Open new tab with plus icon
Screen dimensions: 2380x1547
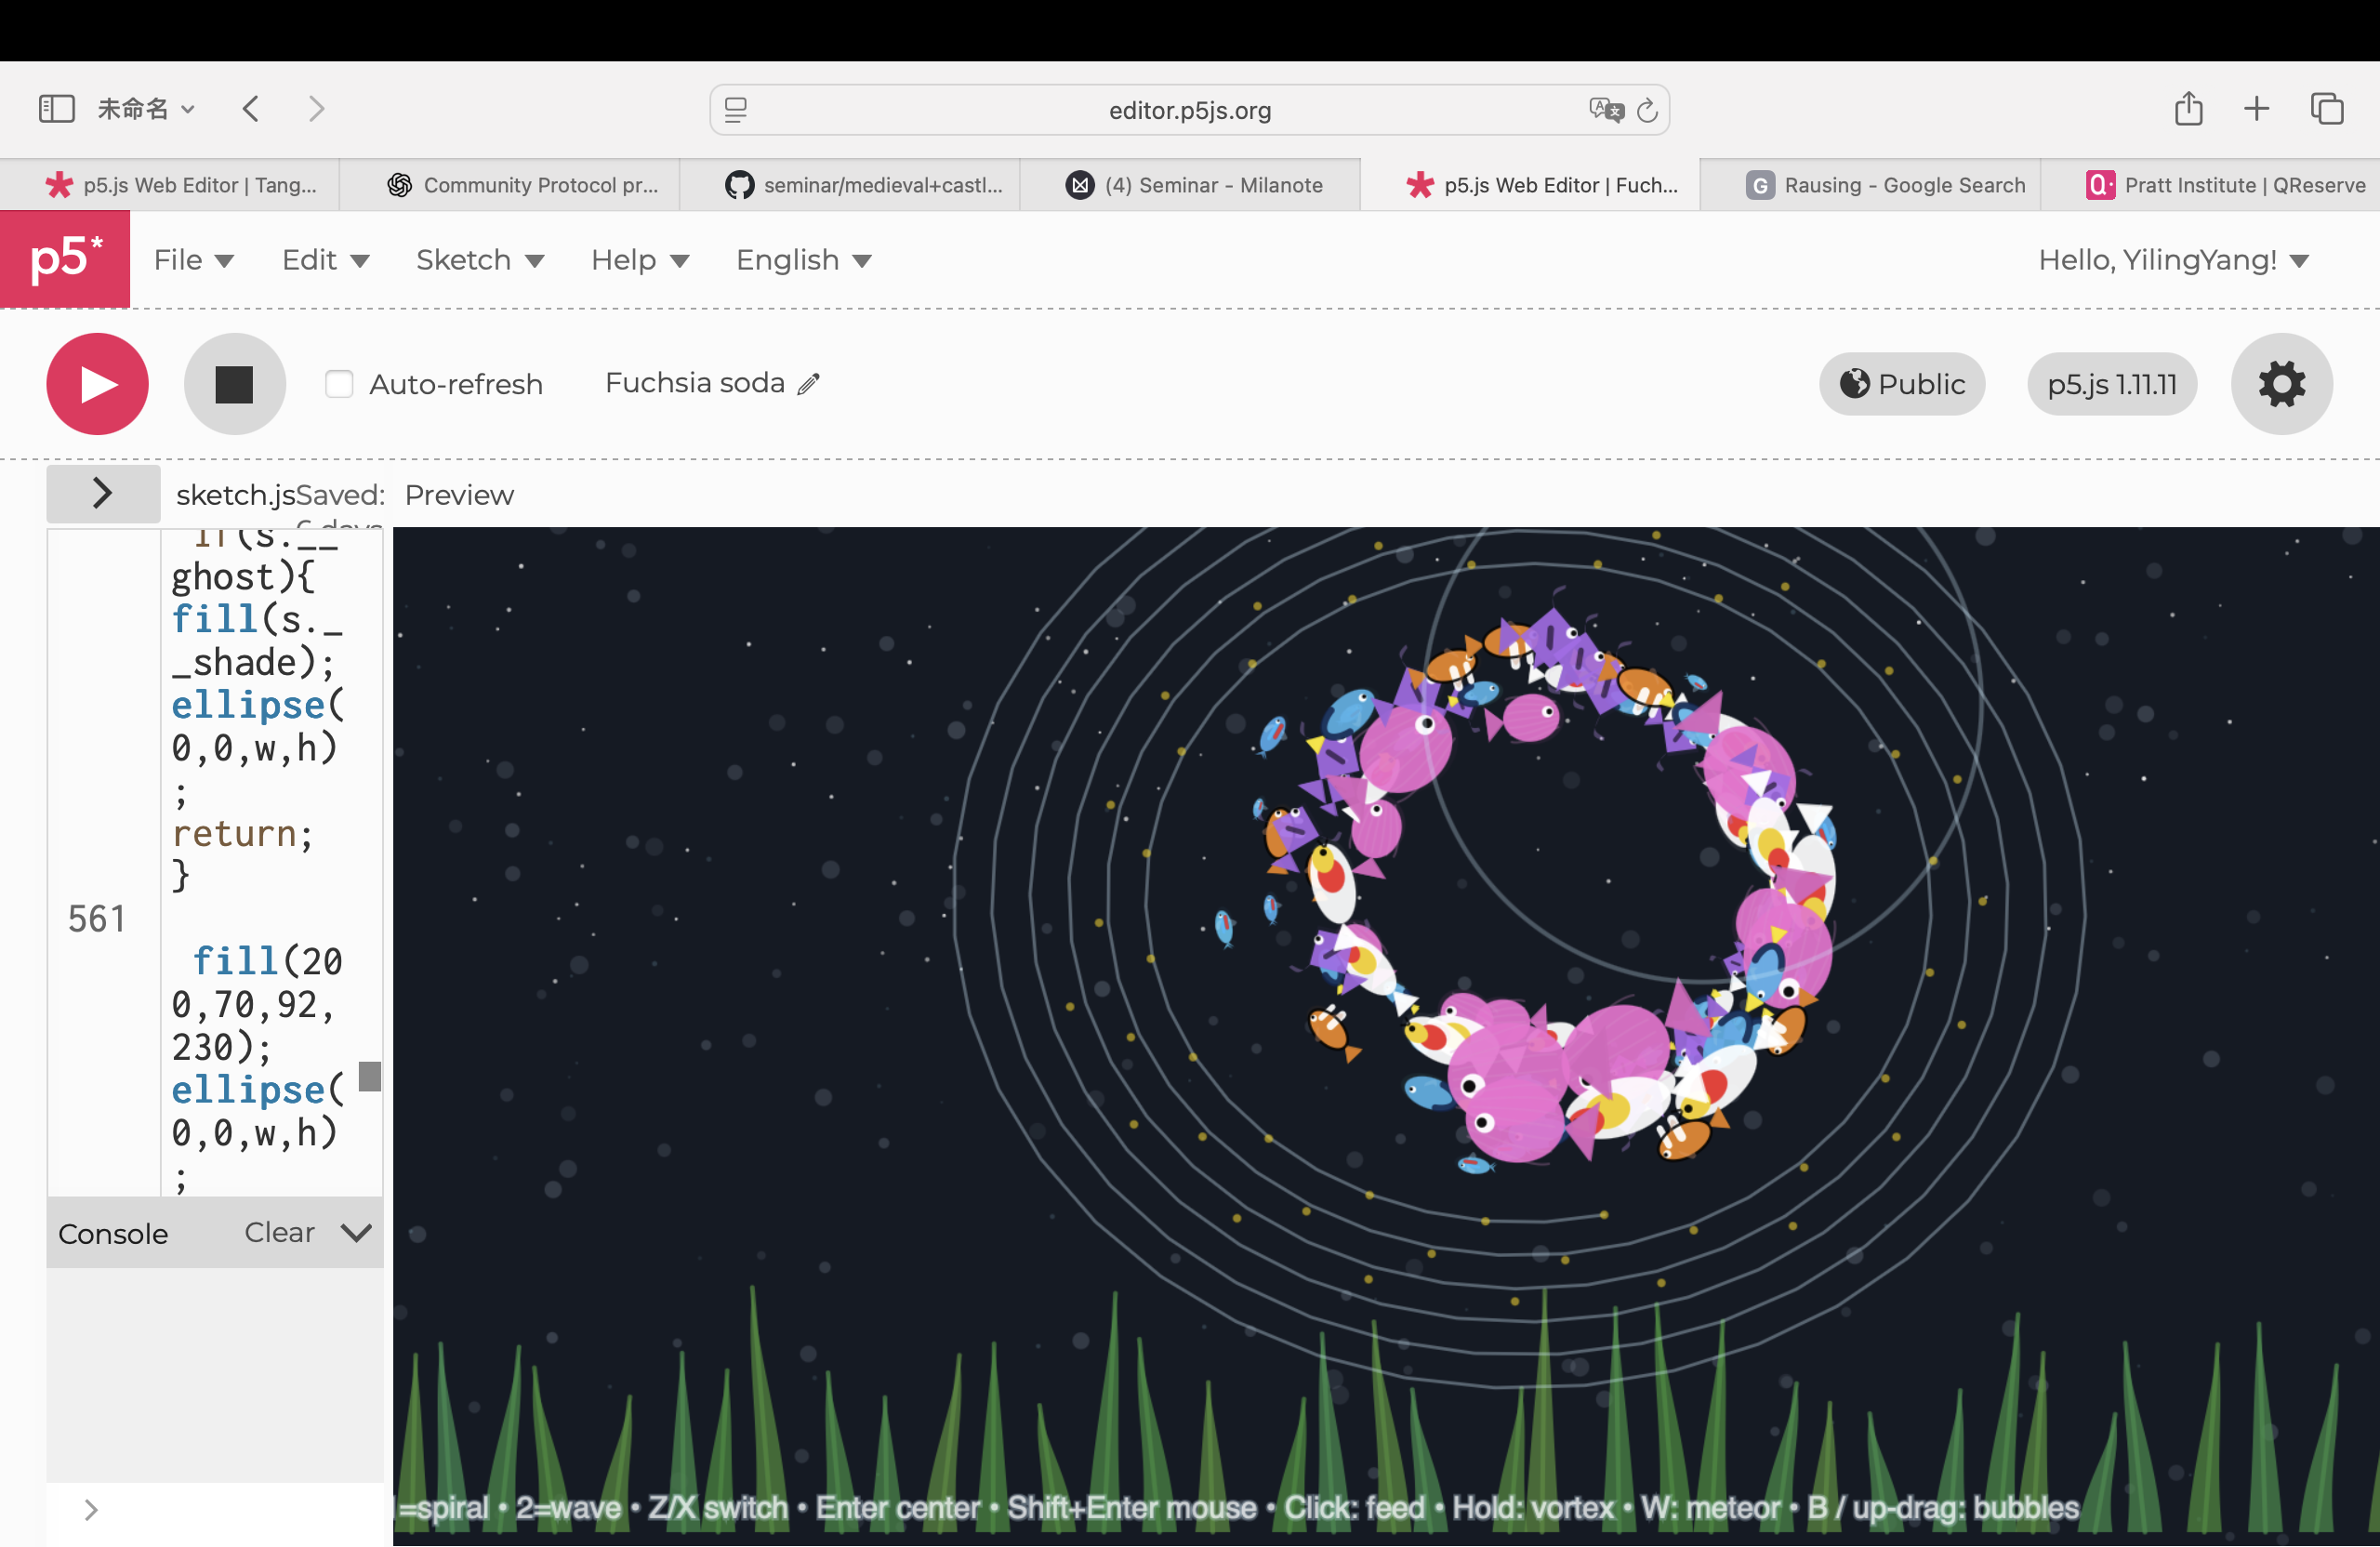2256,109
